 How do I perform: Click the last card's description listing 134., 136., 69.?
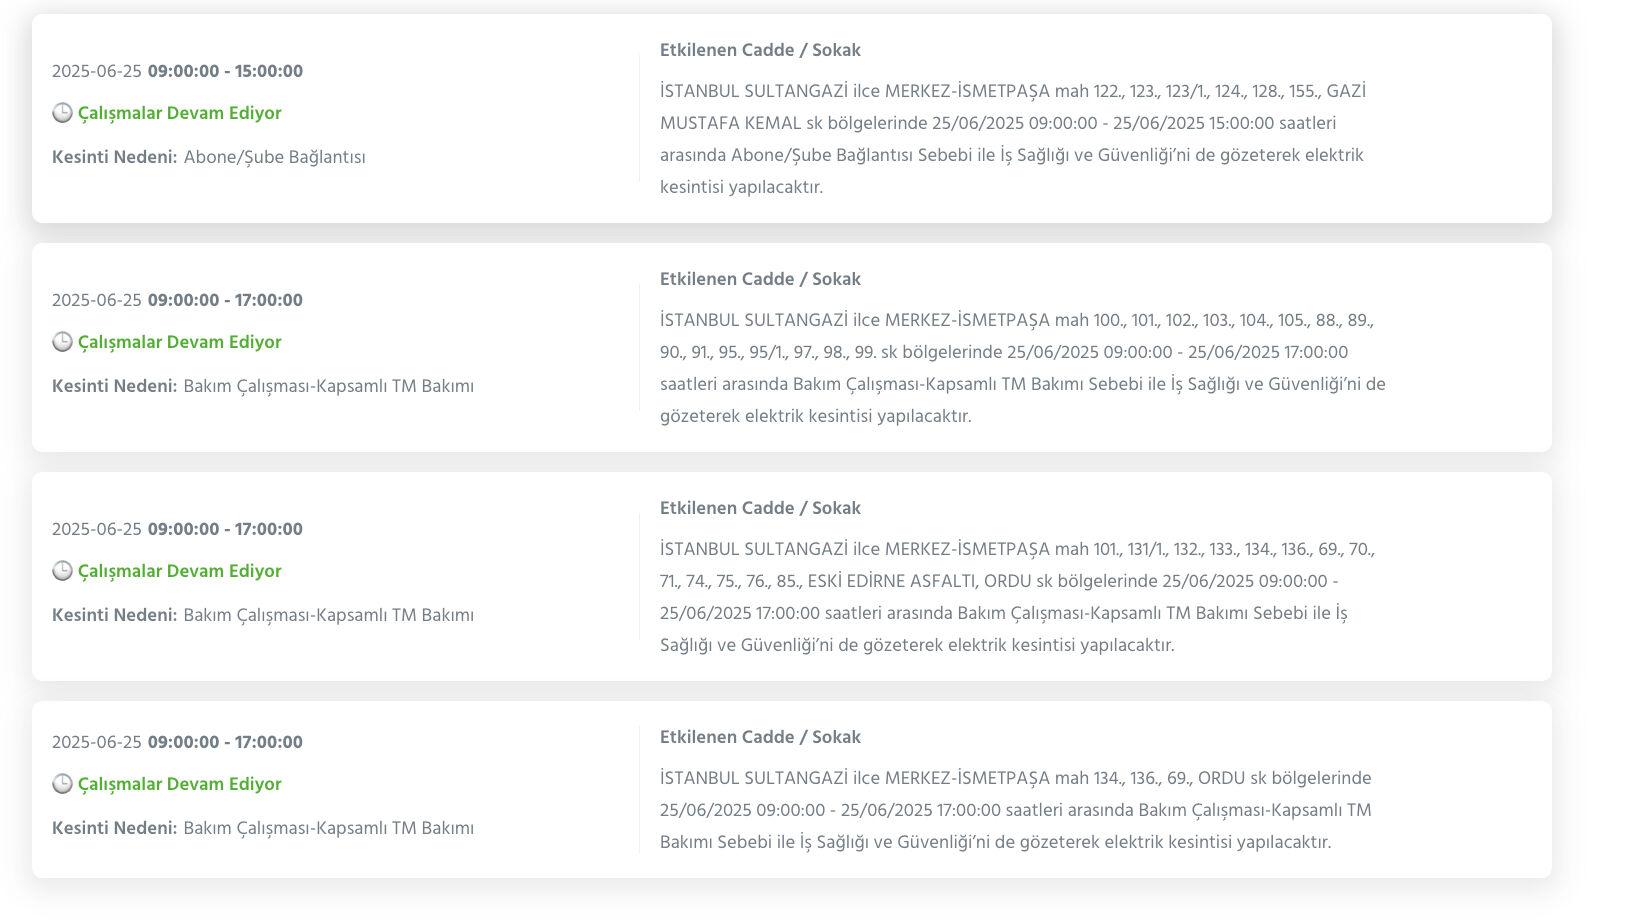pos(1015,810)
